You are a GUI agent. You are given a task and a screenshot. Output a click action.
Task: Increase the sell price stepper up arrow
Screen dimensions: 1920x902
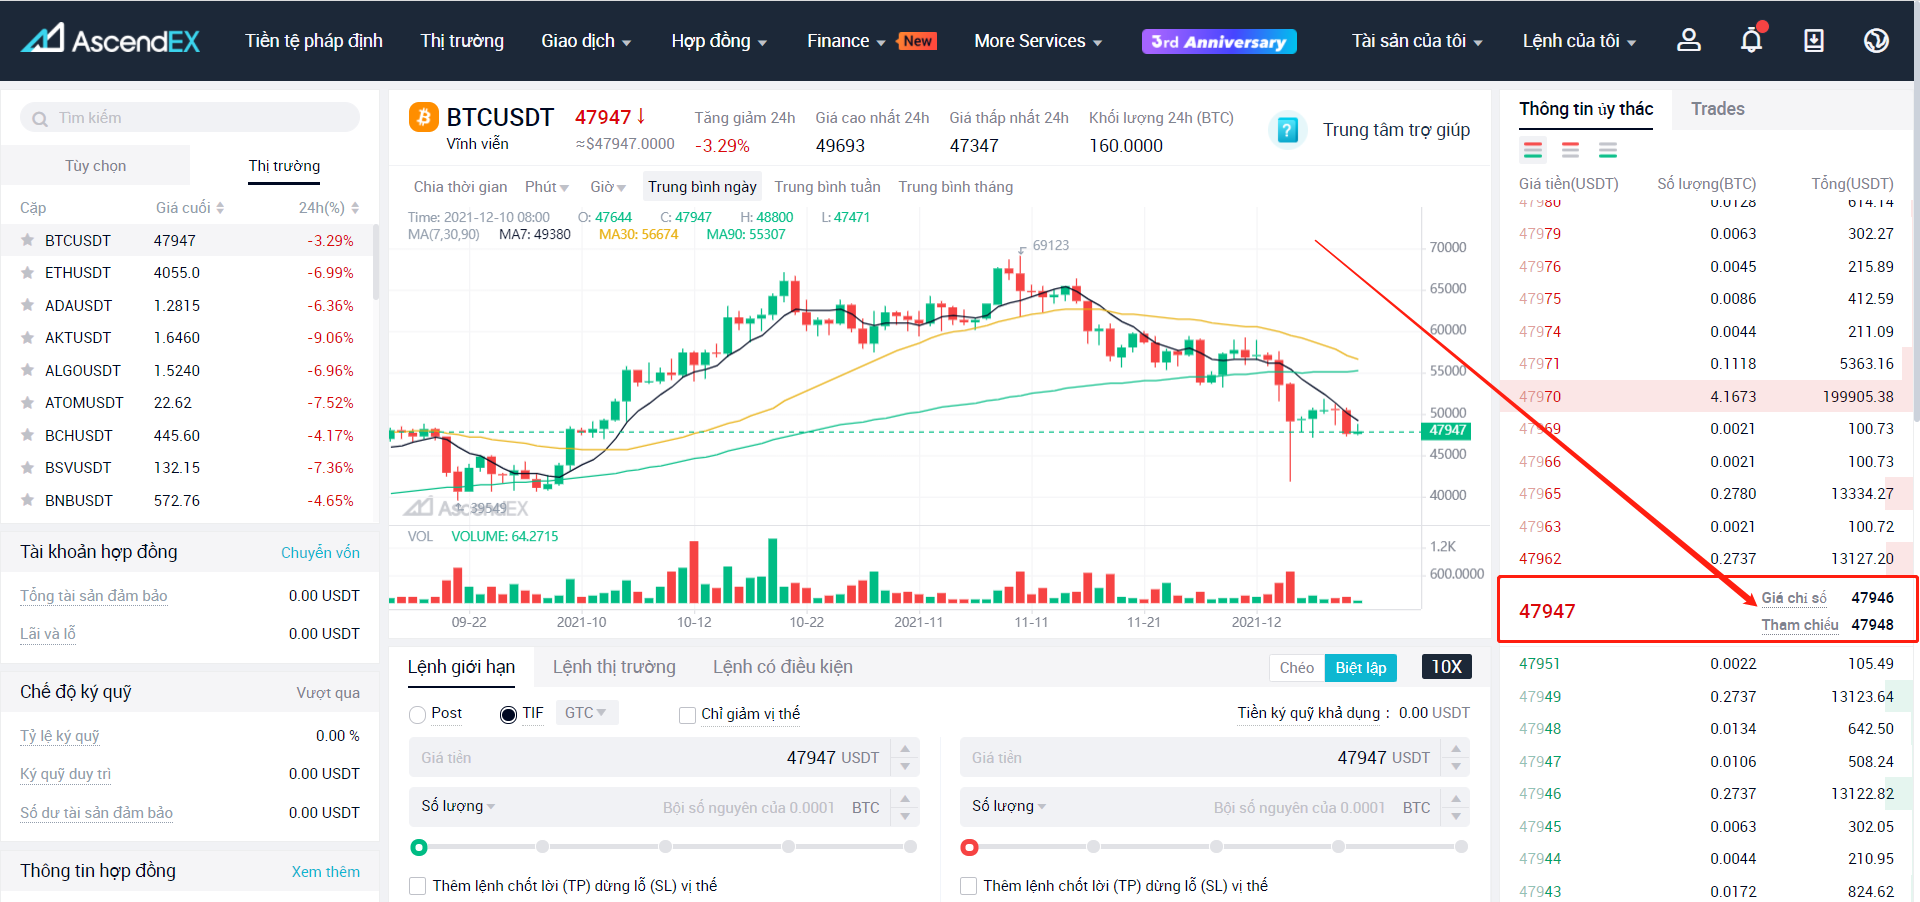(1456, 749)
